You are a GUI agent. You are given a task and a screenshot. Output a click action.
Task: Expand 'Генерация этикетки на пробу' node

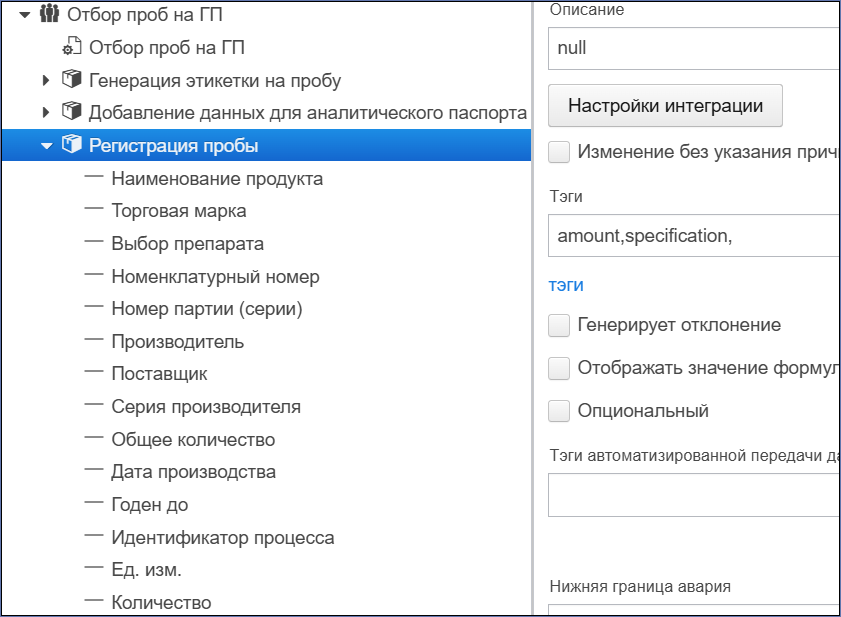tap(46, 80)
